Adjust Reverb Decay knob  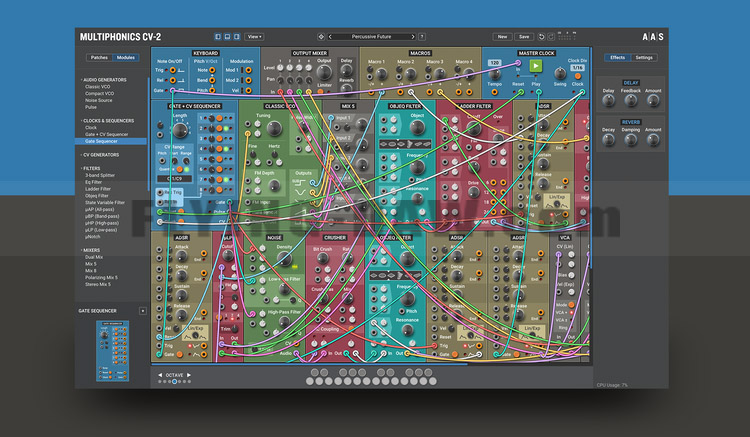pos(608,139)
